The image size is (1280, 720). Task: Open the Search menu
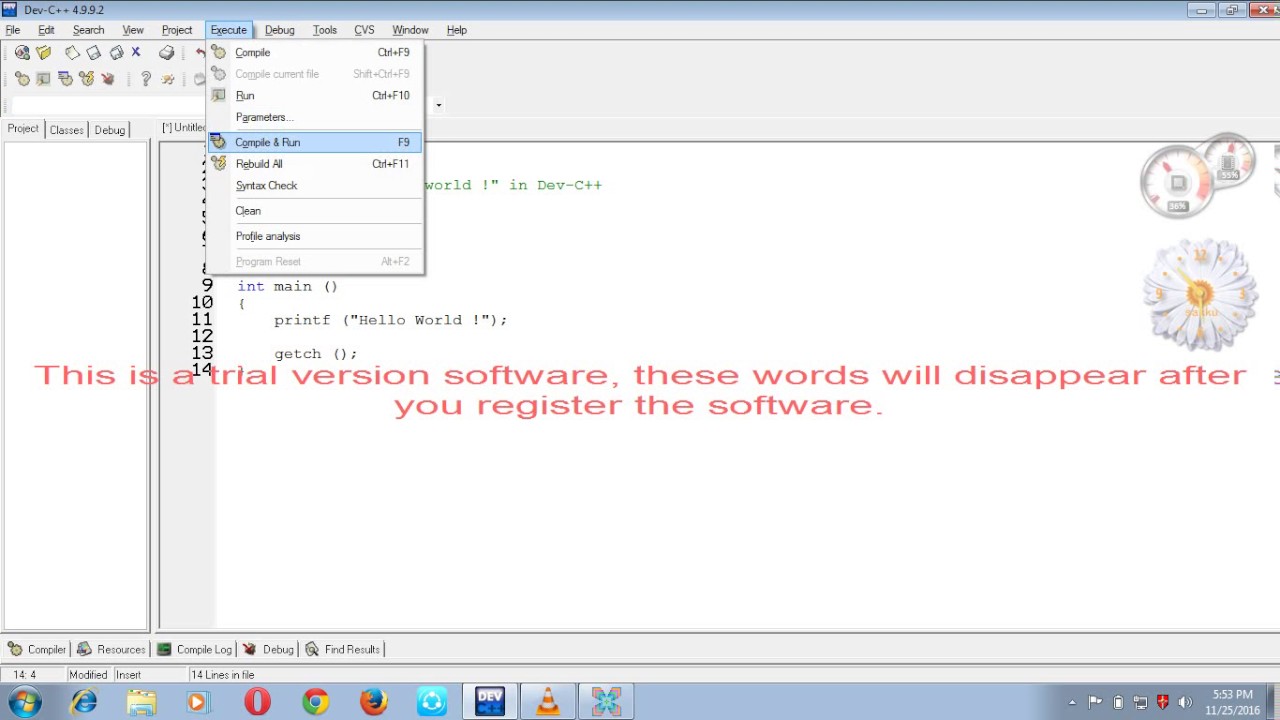[88, 30]
